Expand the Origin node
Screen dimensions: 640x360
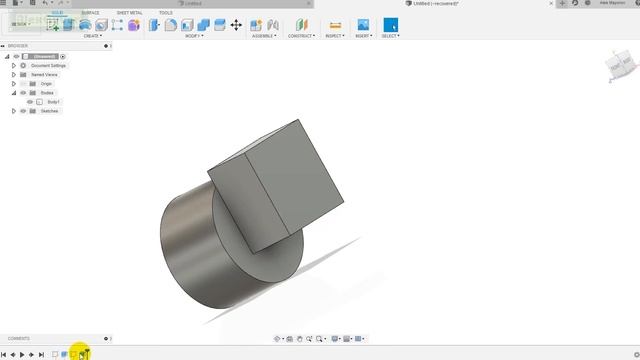[x=13, y=84]
